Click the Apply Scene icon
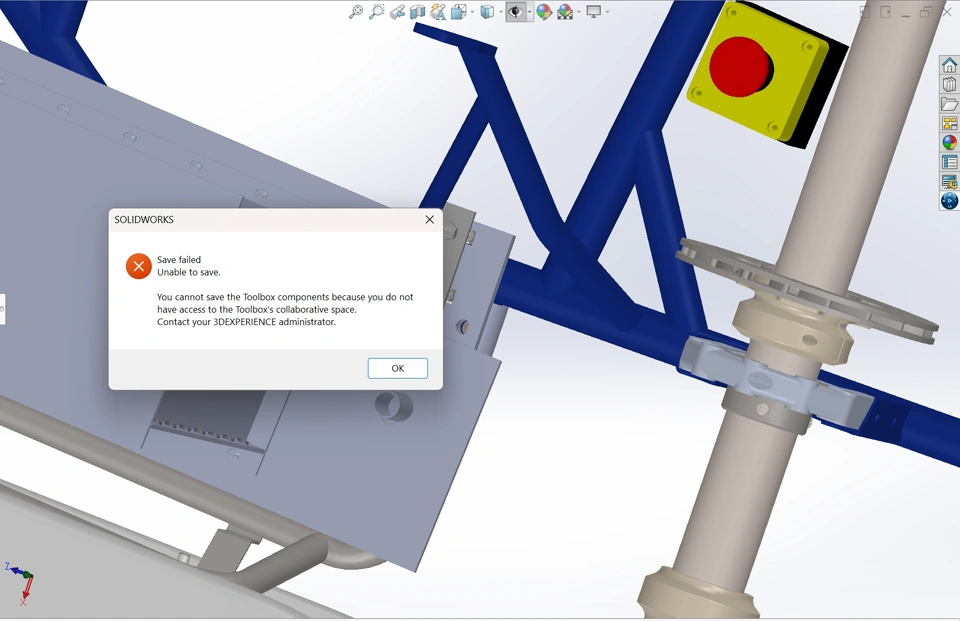This screenshot has width=960, height=621. pyautogui.click(x=565, y=12)
